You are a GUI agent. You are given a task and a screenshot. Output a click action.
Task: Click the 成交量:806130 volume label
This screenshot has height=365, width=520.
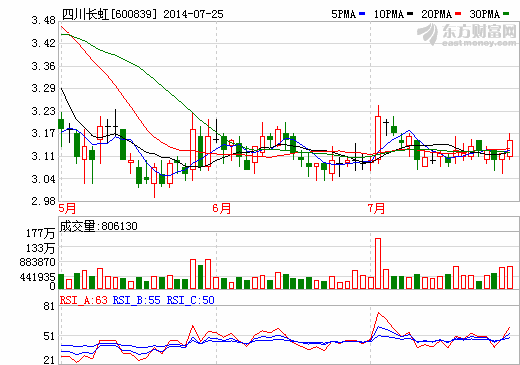(98, 226)
